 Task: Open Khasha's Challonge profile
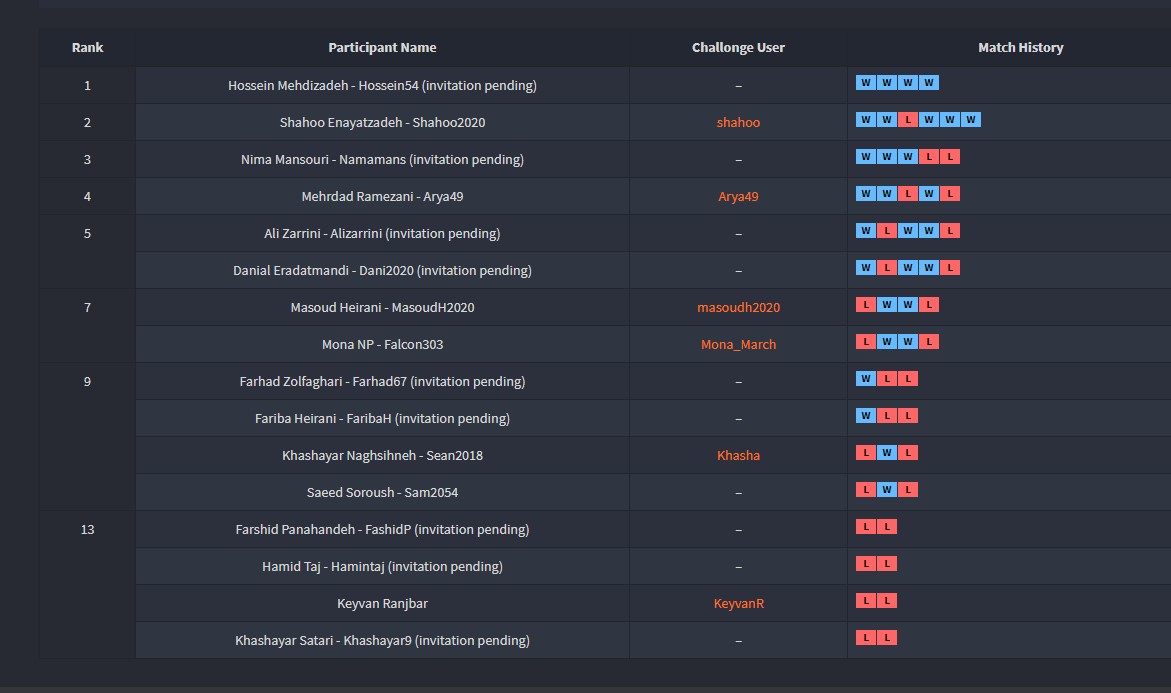[x=738, y=455]
